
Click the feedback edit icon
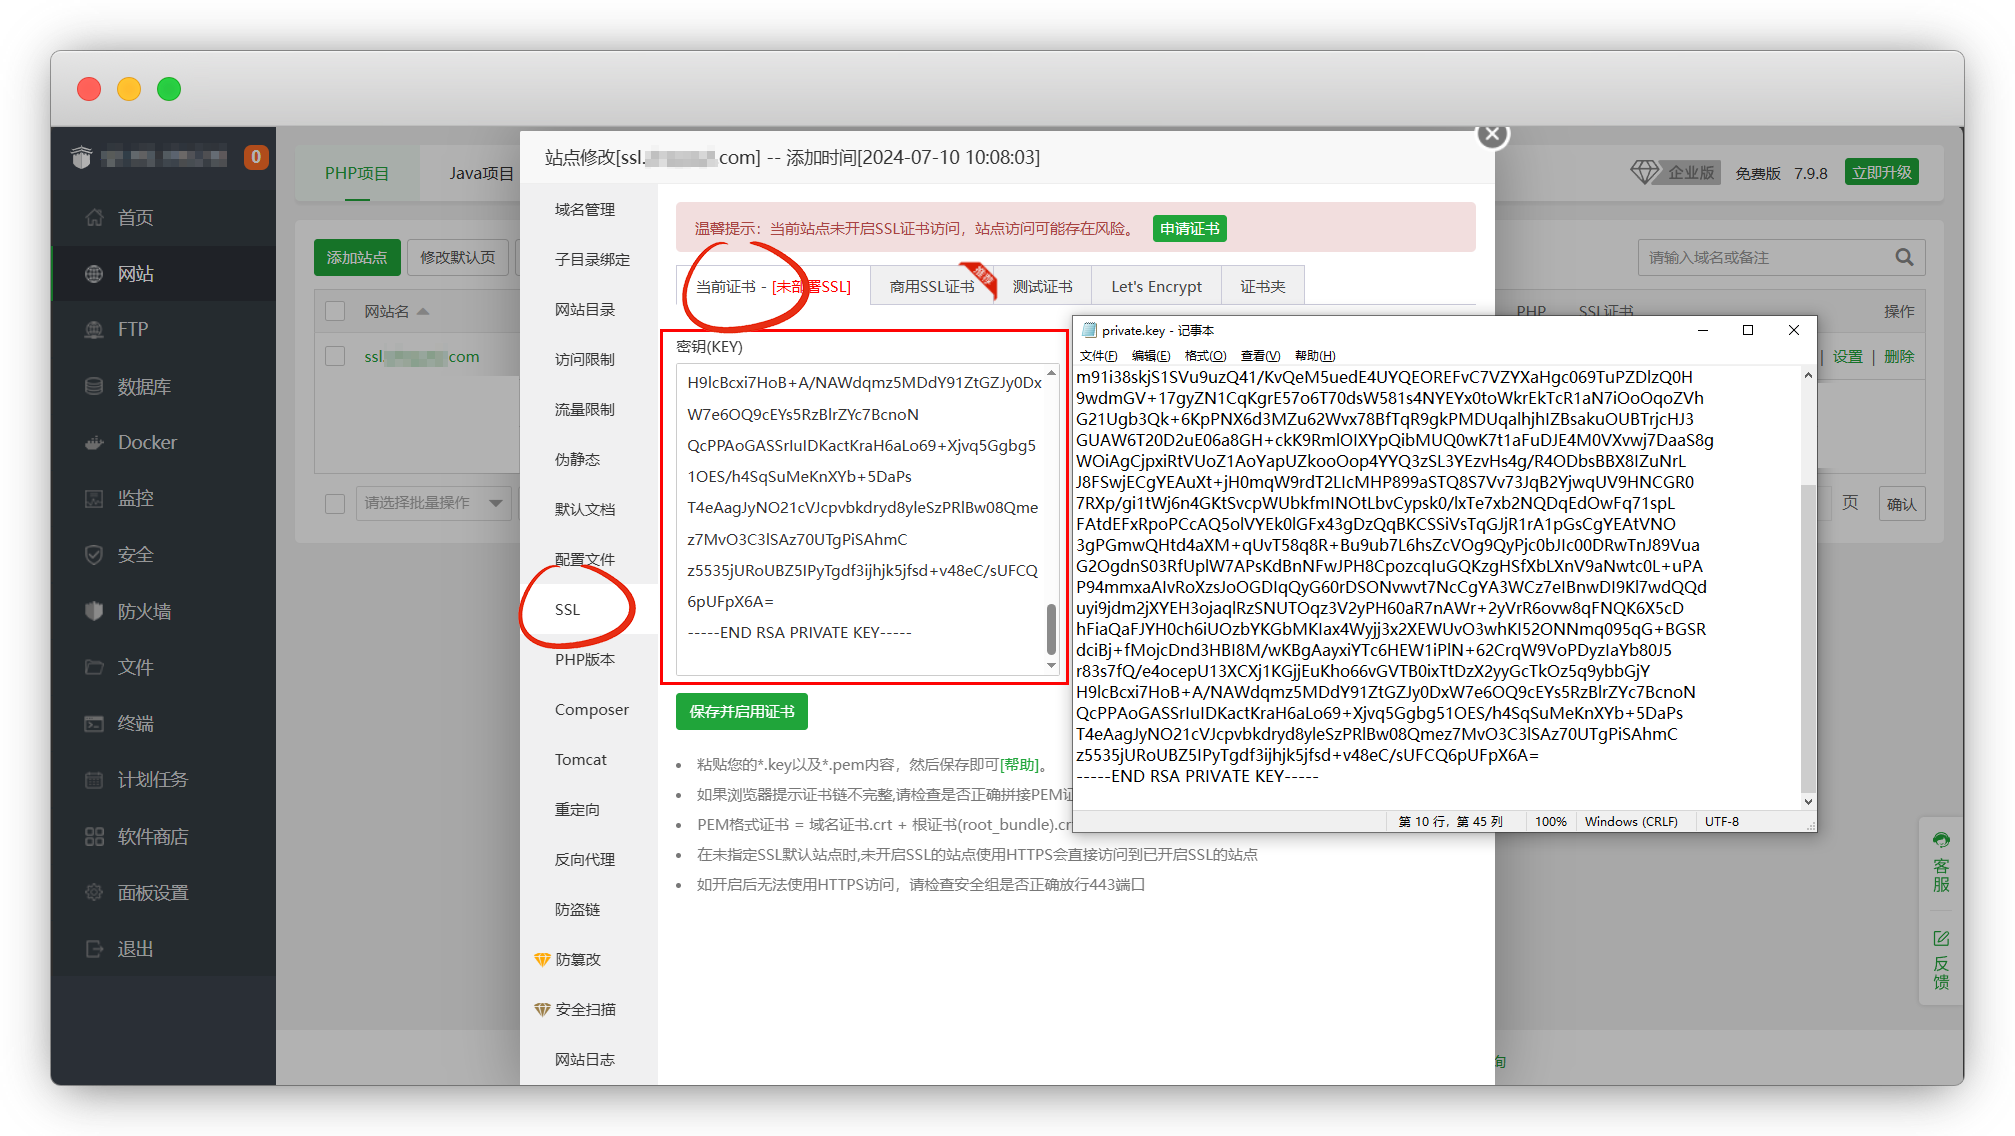point(1941,938)
